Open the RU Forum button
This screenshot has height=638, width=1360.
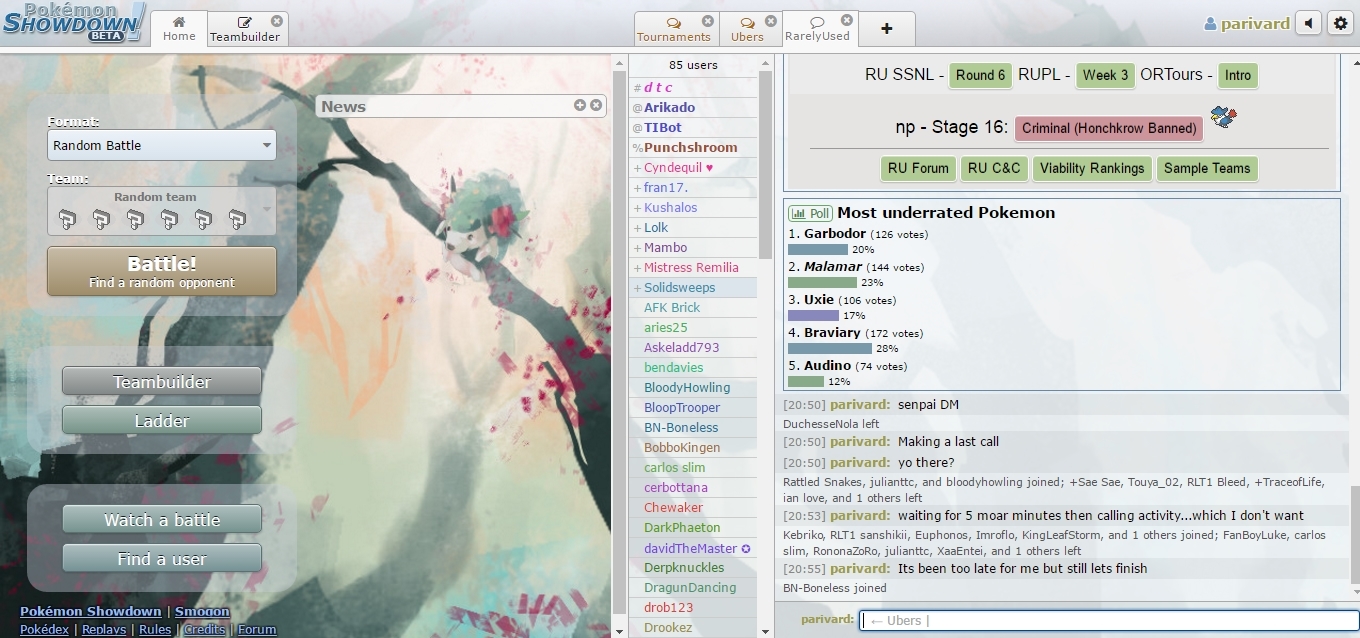(x=918, y=168)
